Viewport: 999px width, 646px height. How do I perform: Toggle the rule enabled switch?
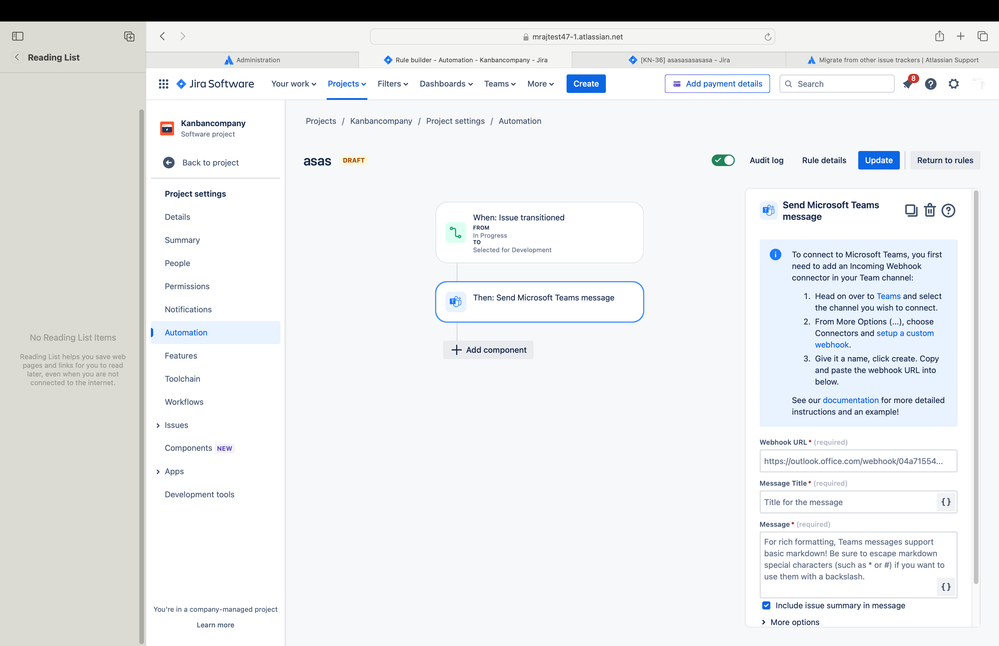point(723,160)
